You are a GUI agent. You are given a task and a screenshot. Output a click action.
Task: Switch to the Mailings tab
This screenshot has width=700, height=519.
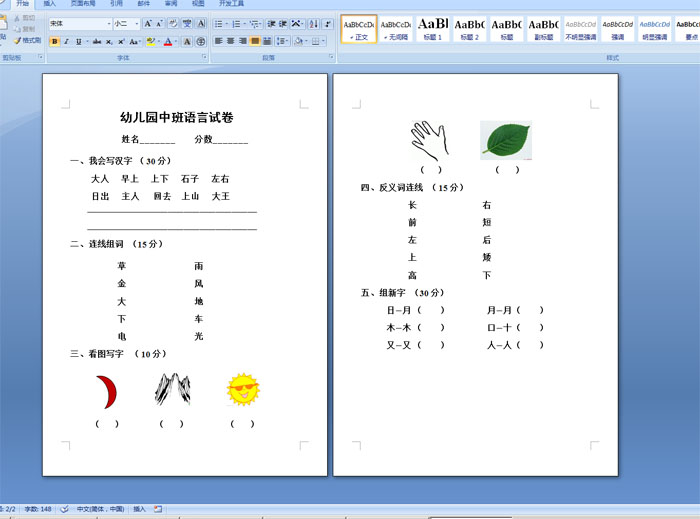(x=144, y=4)
